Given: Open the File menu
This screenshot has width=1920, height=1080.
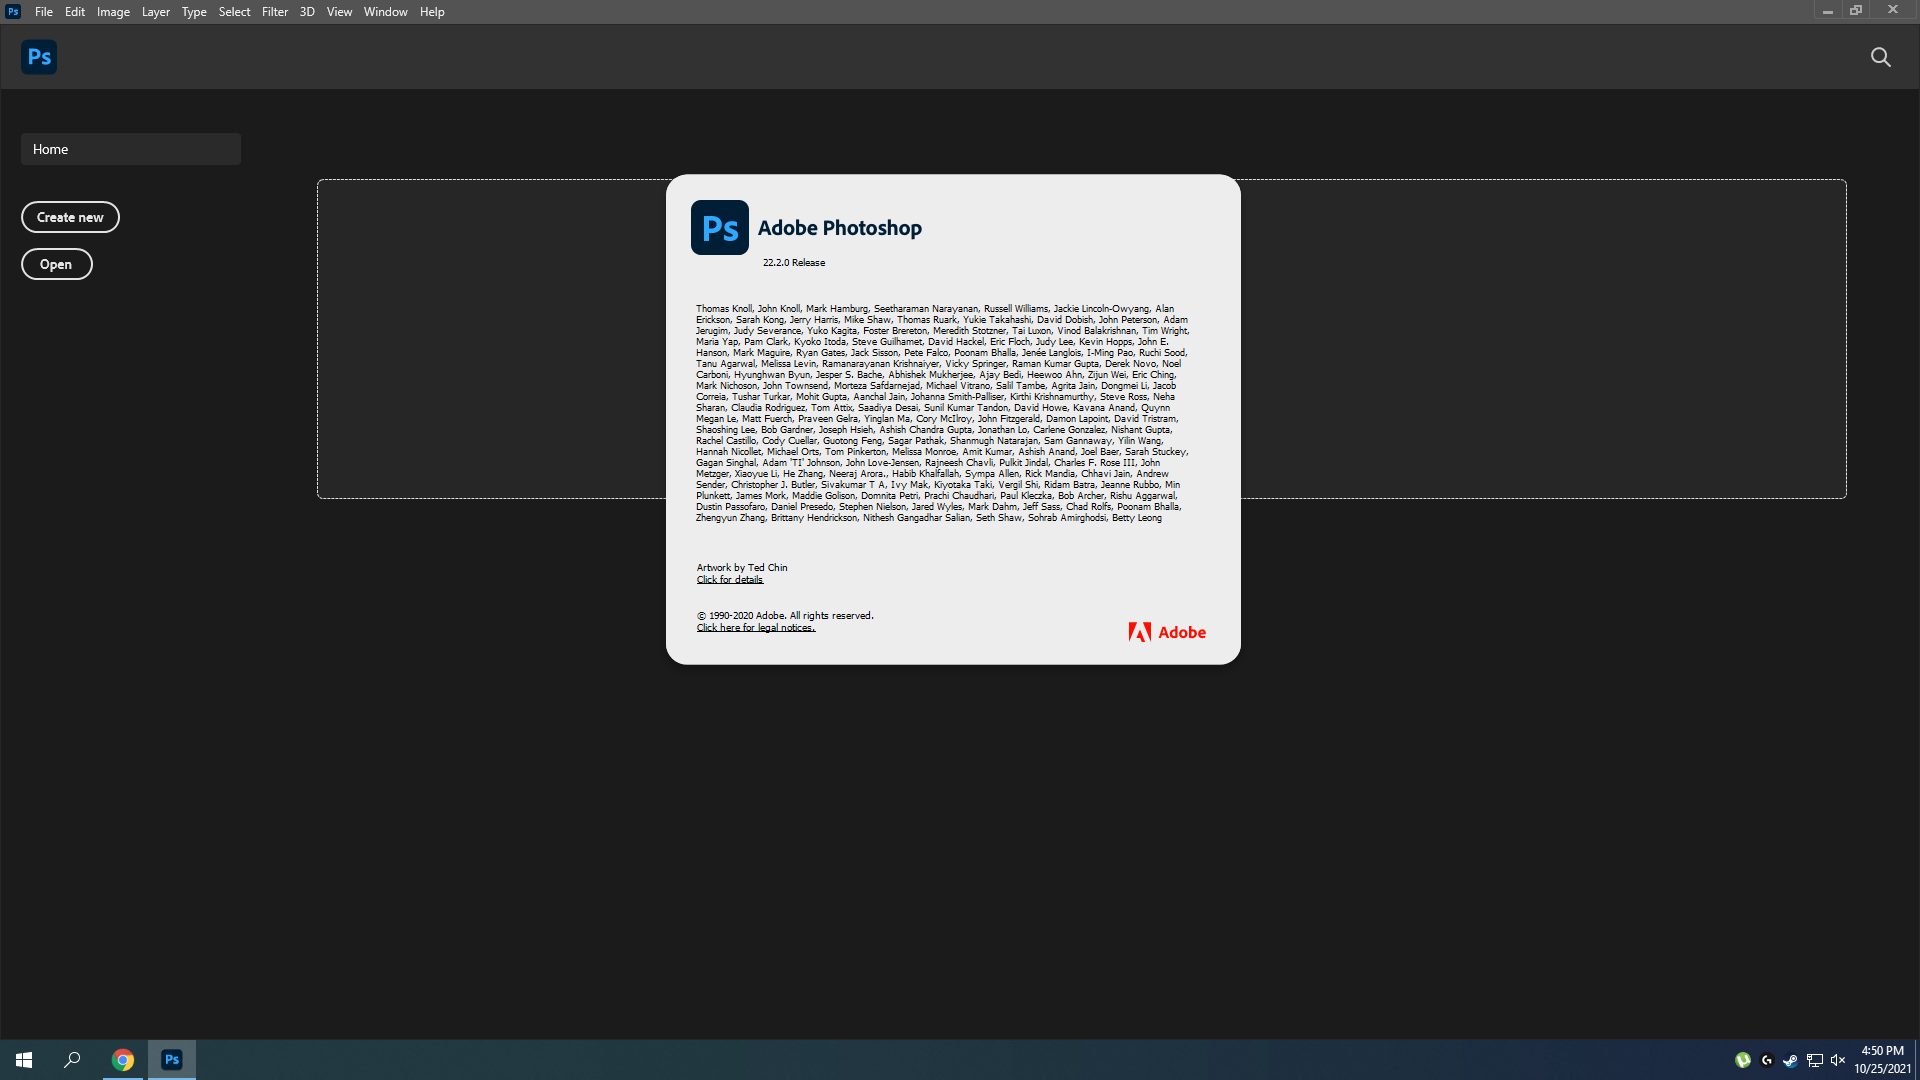Looking at the screenshot, I should coord(44,12).
